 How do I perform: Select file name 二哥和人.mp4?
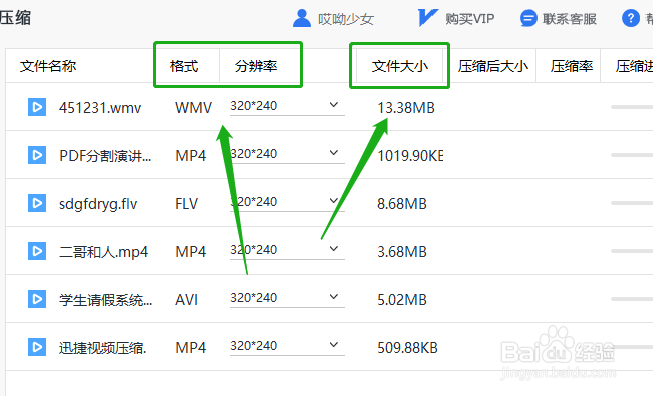click(103, 252)
